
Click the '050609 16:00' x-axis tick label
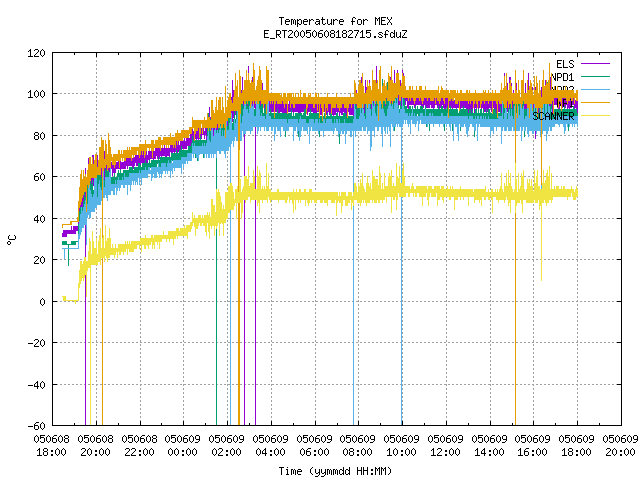coord(533,446)
